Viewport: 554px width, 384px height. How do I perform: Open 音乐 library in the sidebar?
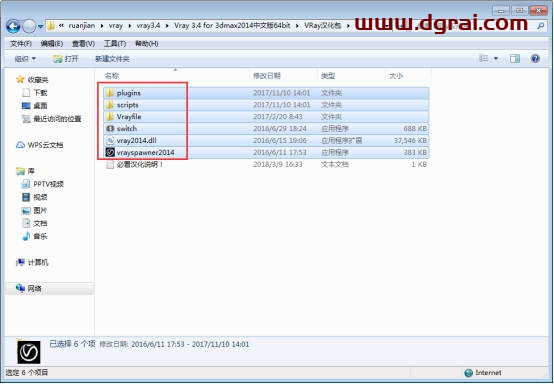tap(40, 236)
